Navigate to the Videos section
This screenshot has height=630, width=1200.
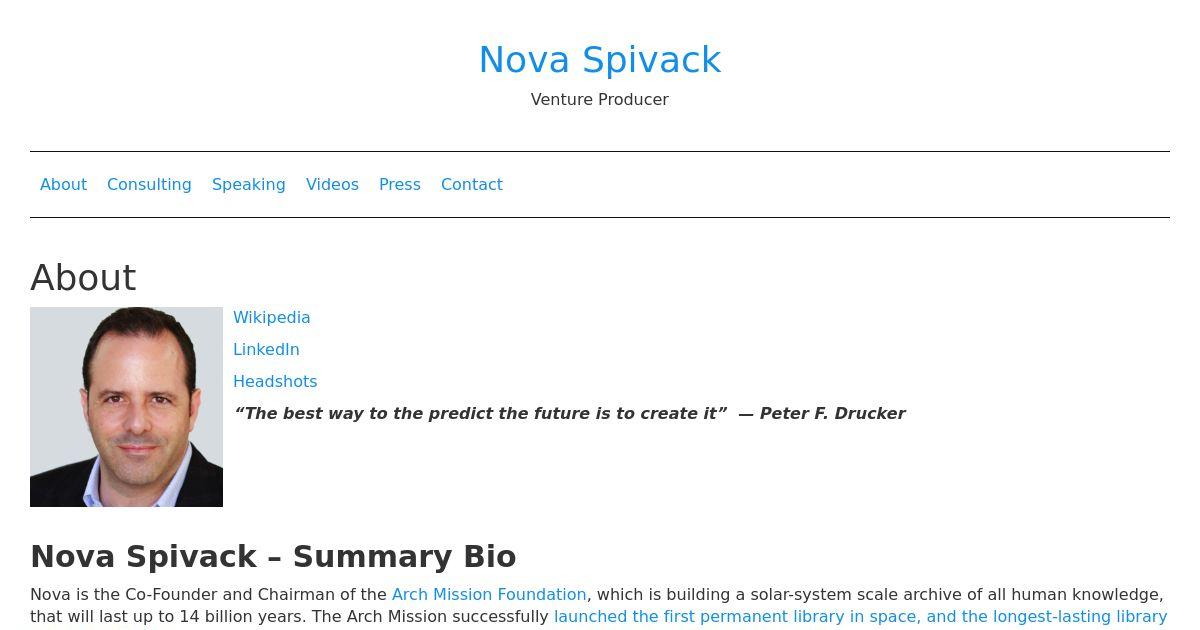332,184
